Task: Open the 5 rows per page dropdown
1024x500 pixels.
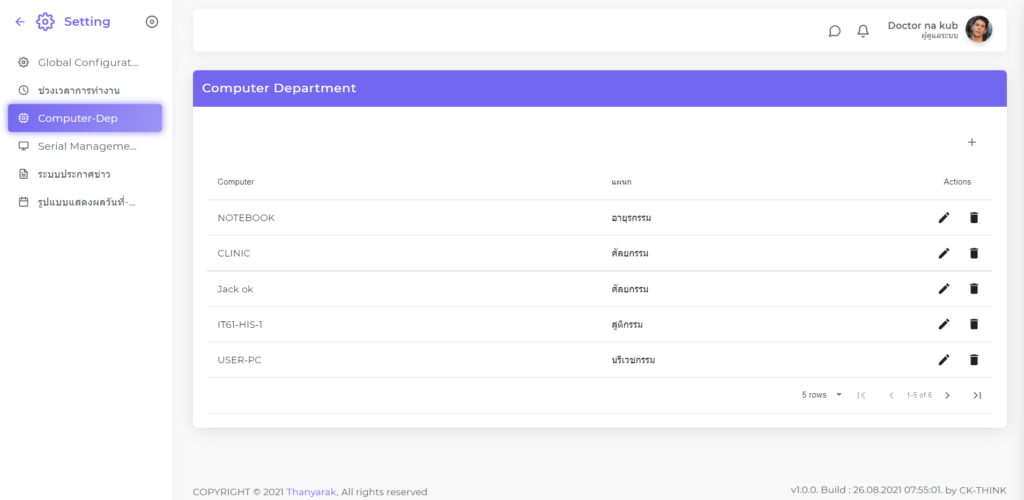Action: 822,395
